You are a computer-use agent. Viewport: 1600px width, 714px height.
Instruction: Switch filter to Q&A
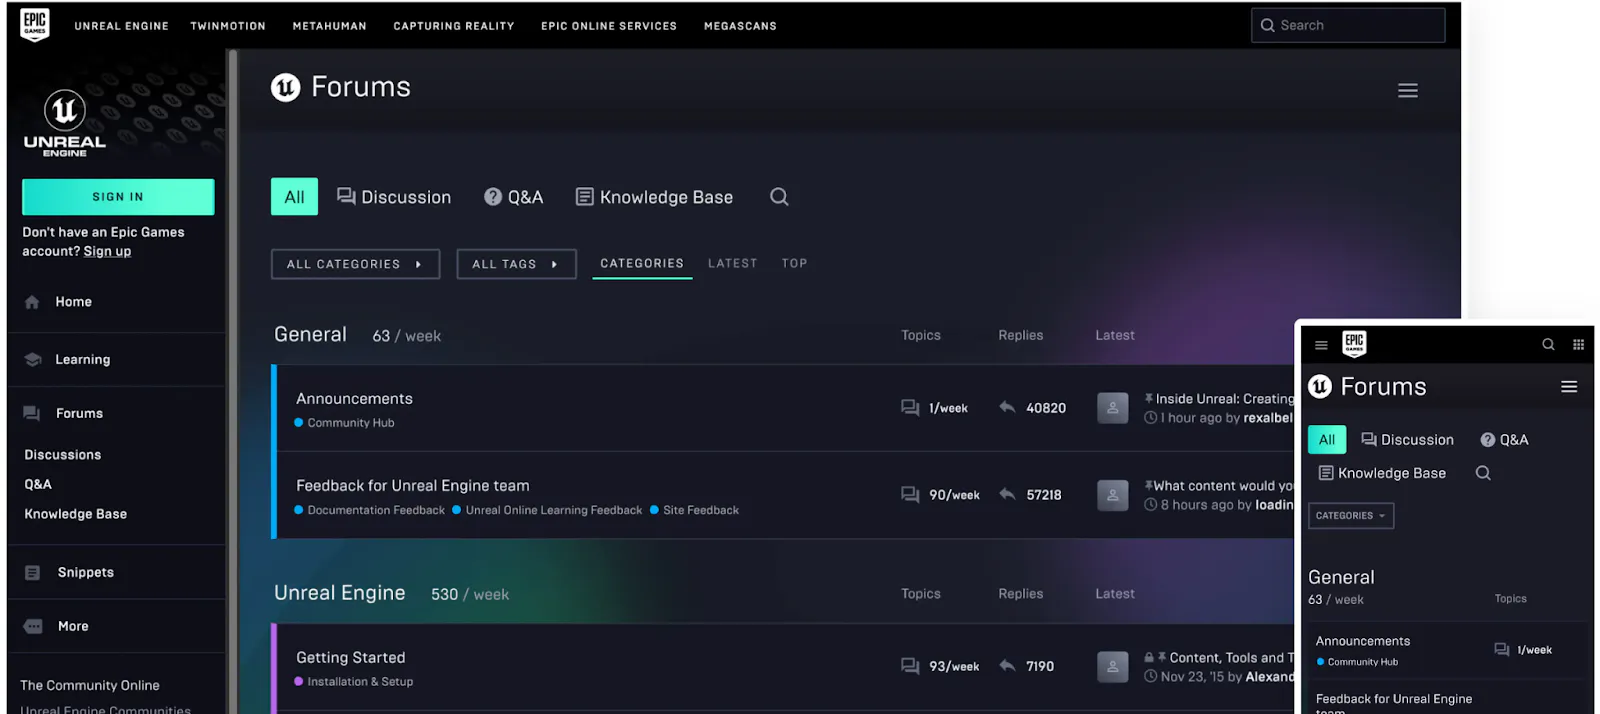click(x=514, y=197)
